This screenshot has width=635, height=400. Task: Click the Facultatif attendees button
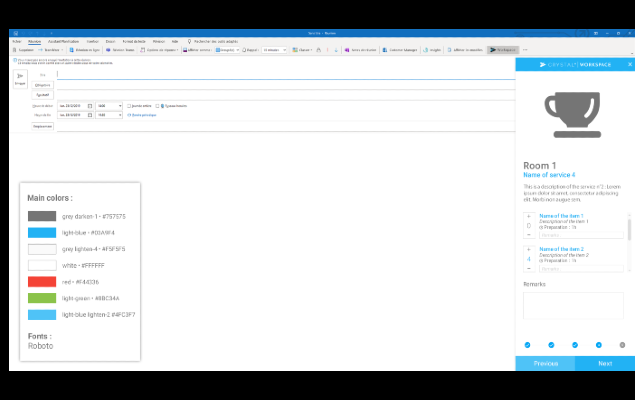(x=43, y=95)
